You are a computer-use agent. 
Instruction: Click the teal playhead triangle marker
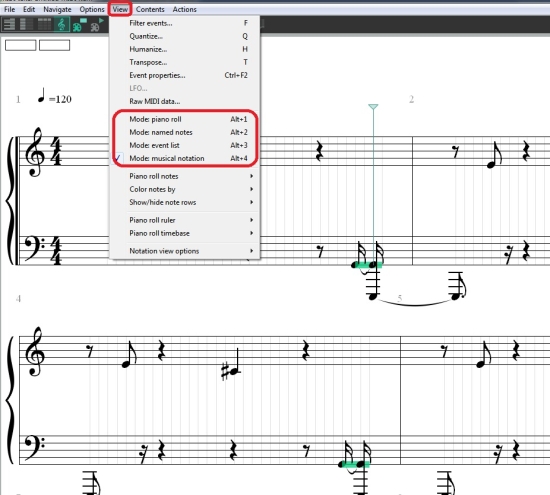(x=373, y=106)
